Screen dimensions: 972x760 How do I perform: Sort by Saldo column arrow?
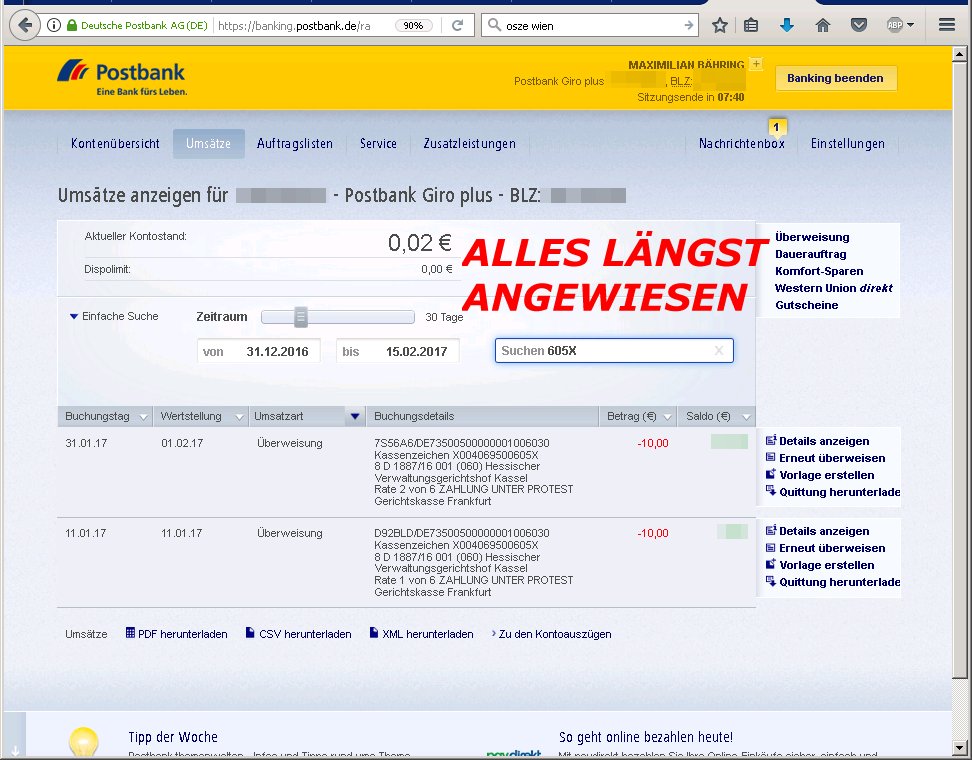(x=746, y=417)
